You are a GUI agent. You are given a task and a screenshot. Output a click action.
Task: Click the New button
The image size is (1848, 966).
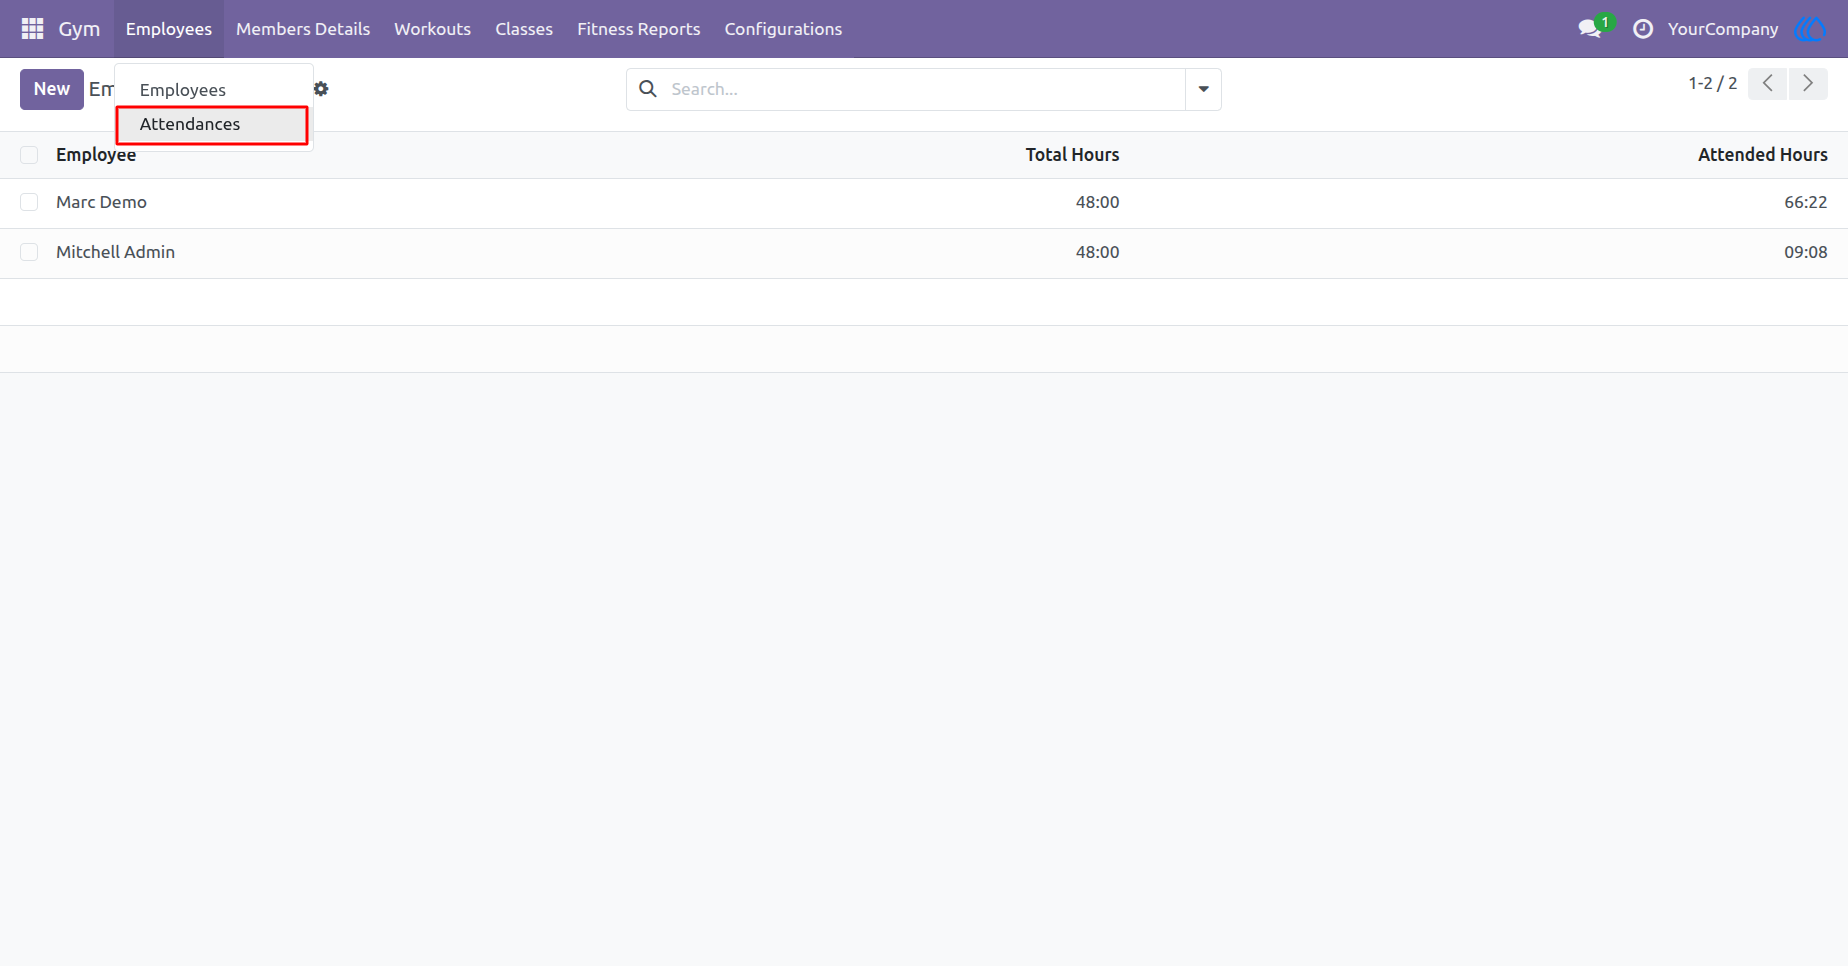pos(52,89)
